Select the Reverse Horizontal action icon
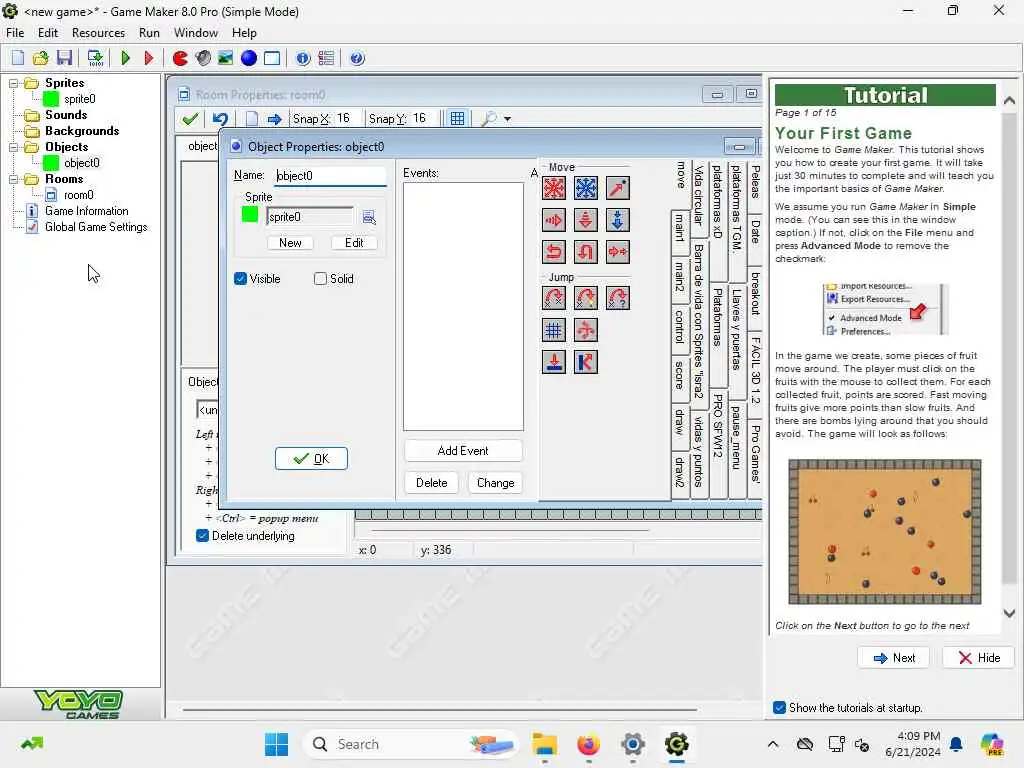The image size is (1024, 768). pos(554,252)
